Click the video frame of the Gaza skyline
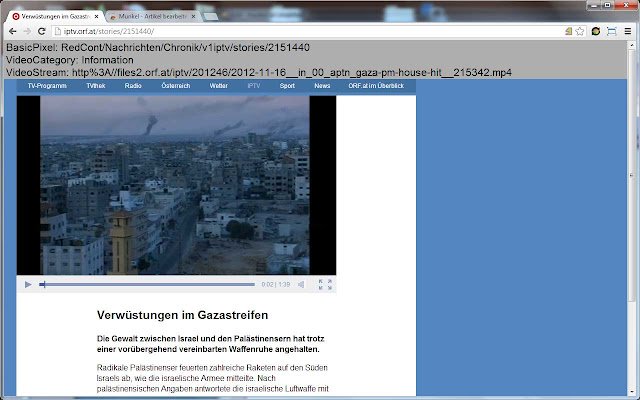Screen dimensions: 640x400 [x=175, y=185]
